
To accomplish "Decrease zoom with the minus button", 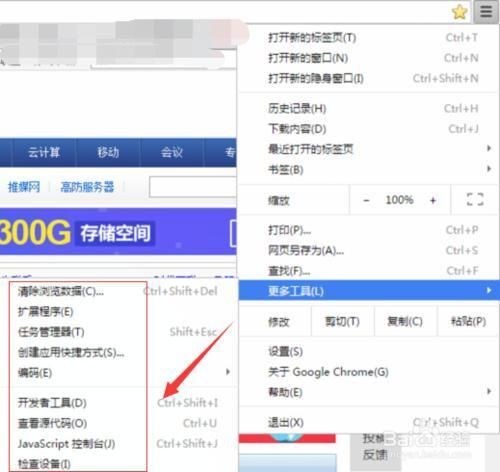I will pos(366,200).
